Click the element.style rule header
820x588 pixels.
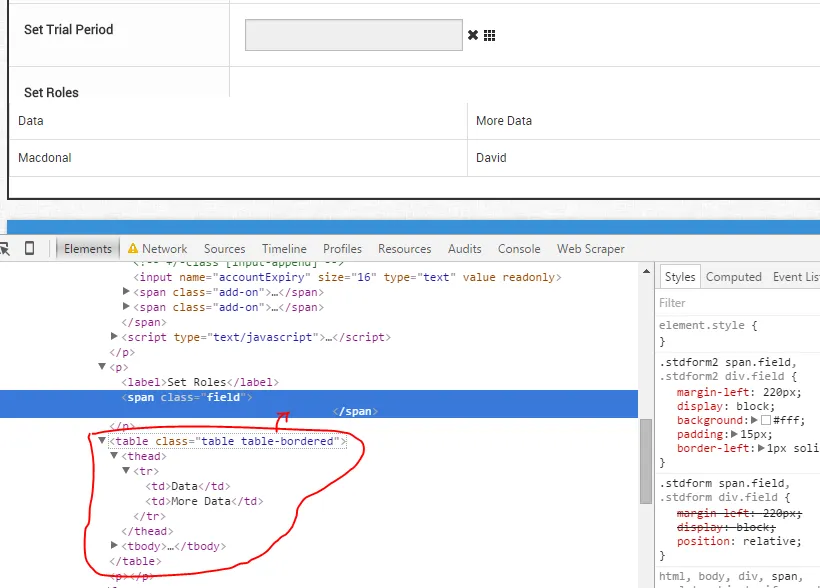coord(708,325)
